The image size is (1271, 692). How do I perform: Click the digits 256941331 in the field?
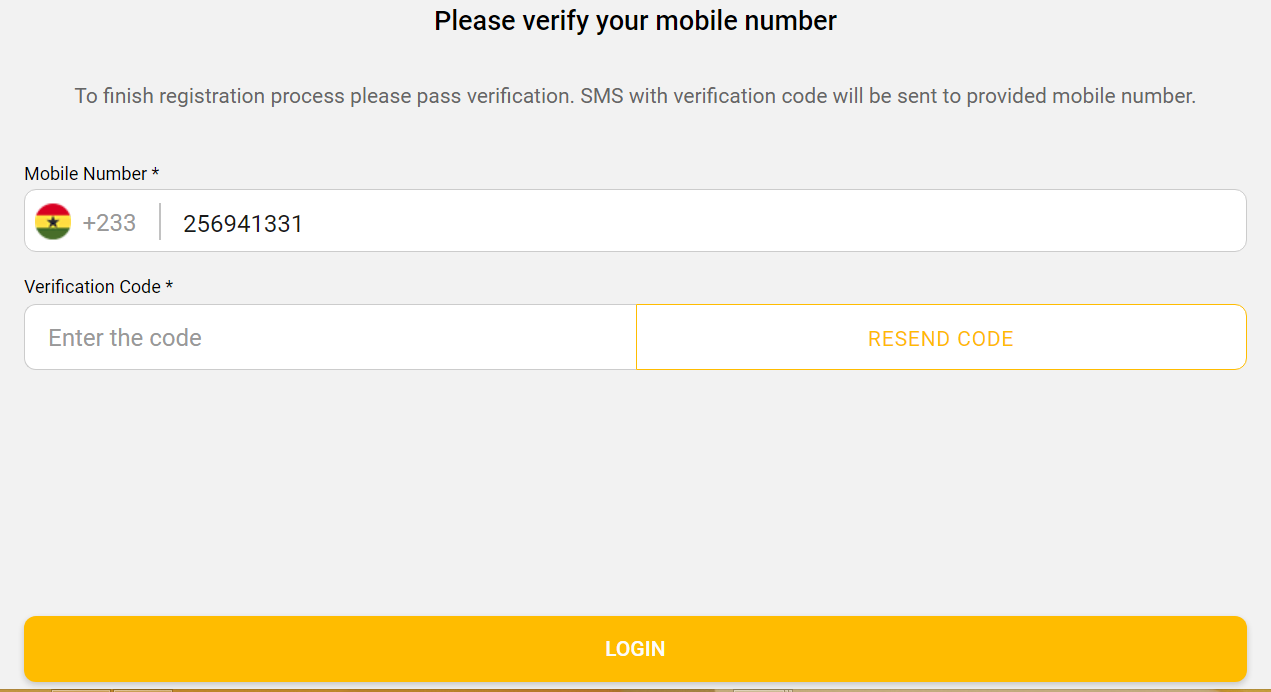243,223
